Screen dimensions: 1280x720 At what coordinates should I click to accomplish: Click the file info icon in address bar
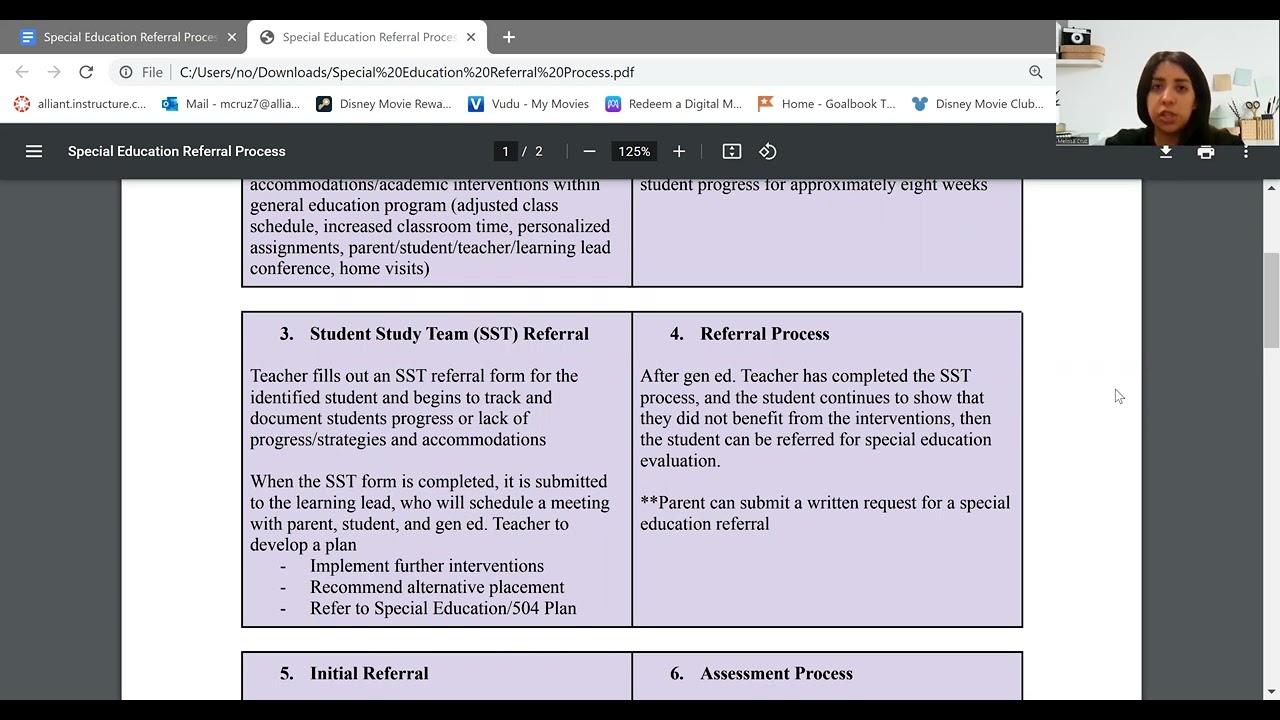[x=126, y=72]
